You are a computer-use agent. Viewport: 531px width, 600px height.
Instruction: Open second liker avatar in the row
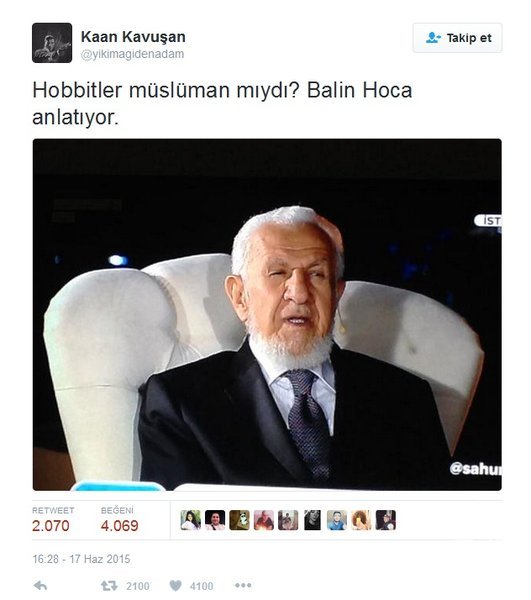tap(215, 520)
